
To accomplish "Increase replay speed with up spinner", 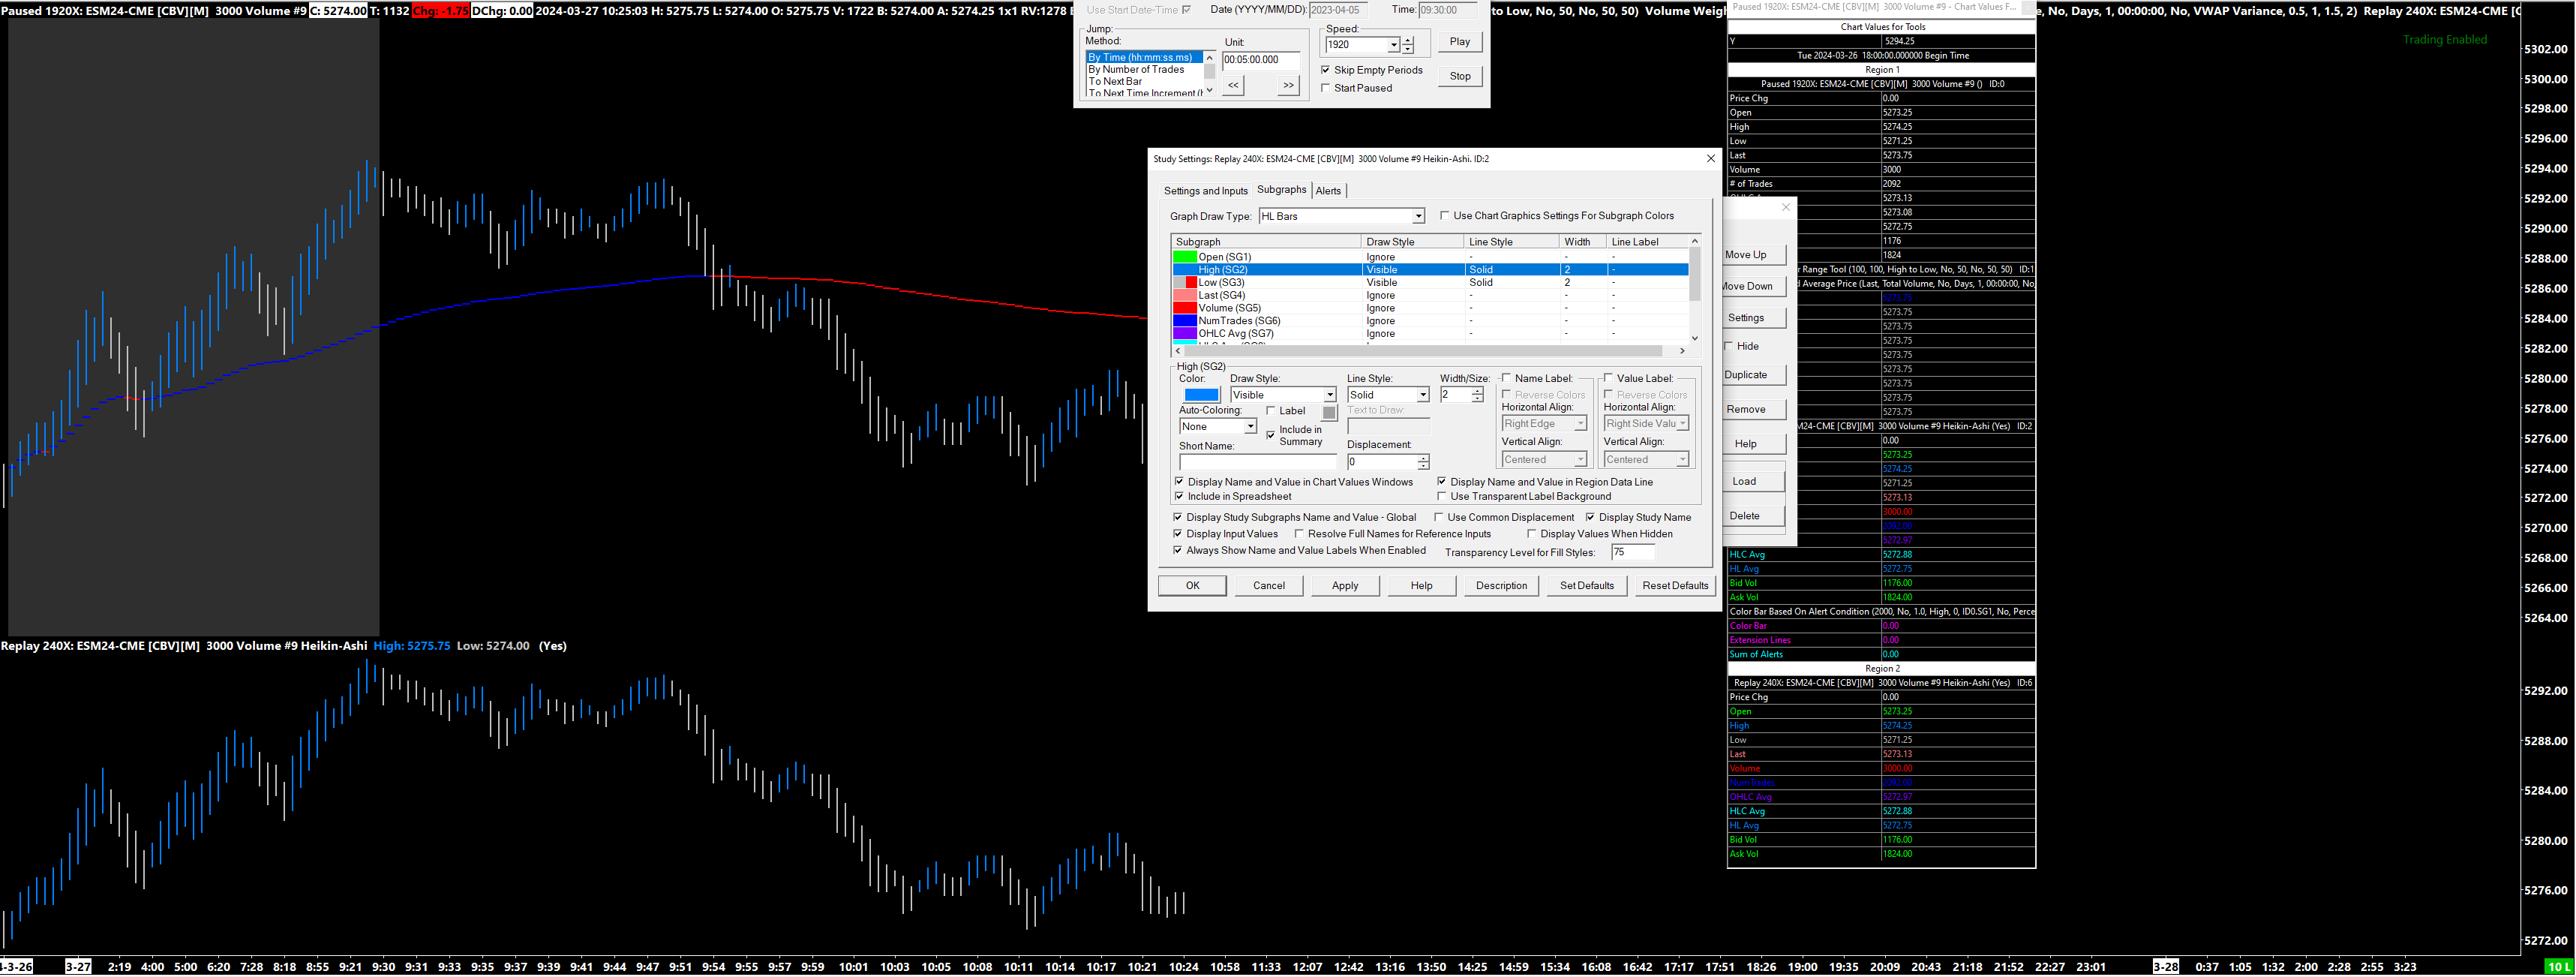I will click(1408, 40).
